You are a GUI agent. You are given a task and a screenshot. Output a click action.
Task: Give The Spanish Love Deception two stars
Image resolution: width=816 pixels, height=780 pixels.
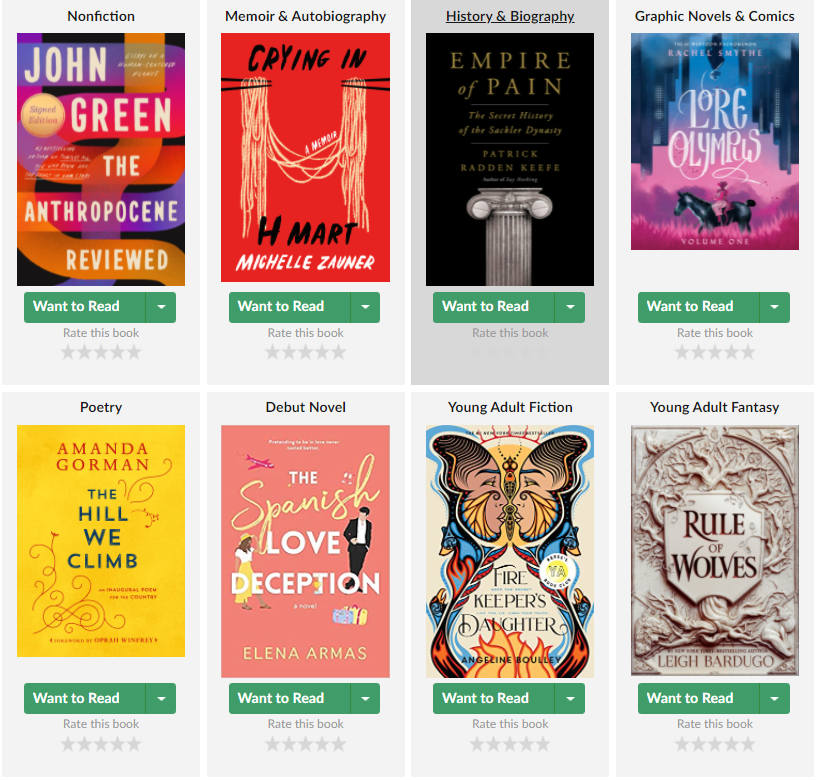289,744
